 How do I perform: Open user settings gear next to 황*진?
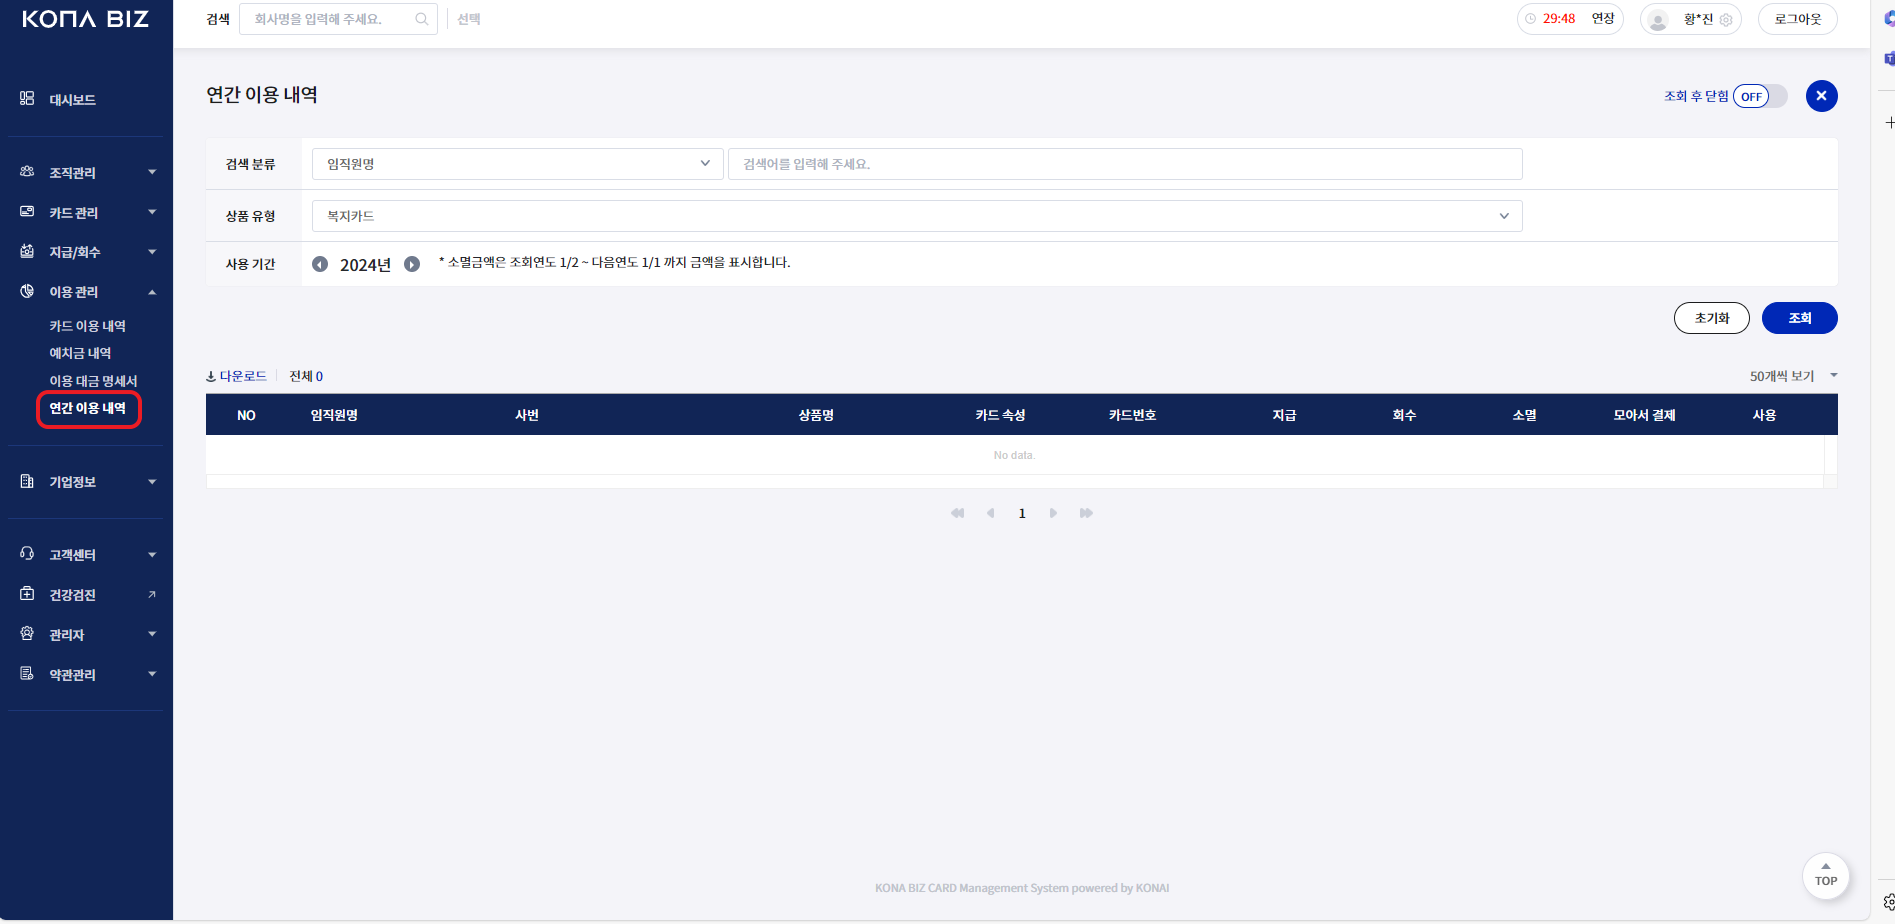point(1726,20)
